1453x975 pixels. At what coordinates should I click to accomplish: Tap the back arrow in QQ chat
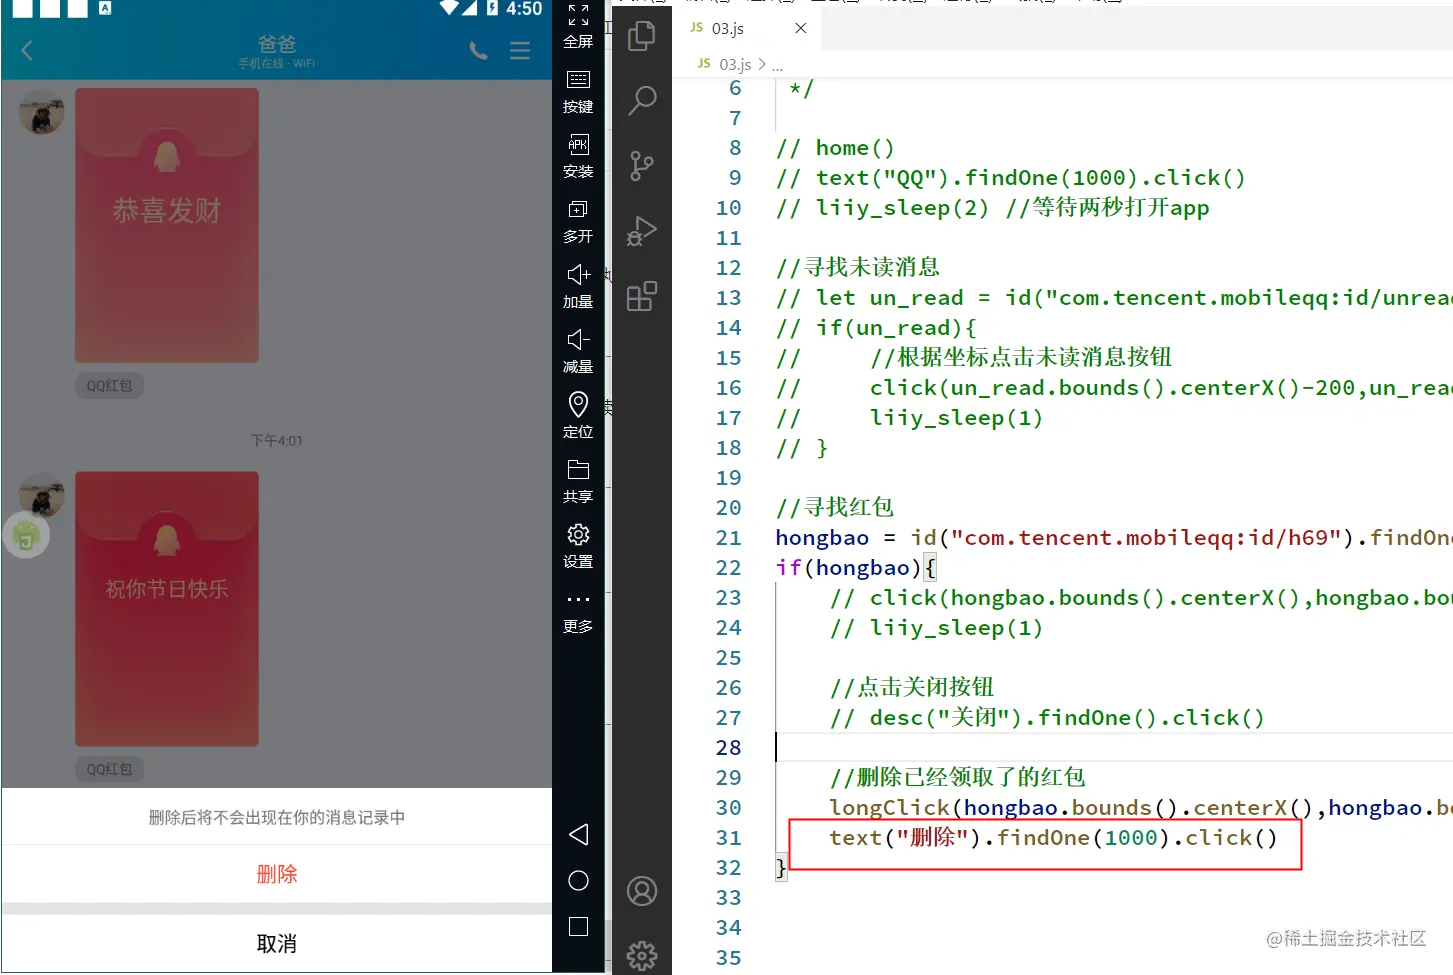coord(27,50)
